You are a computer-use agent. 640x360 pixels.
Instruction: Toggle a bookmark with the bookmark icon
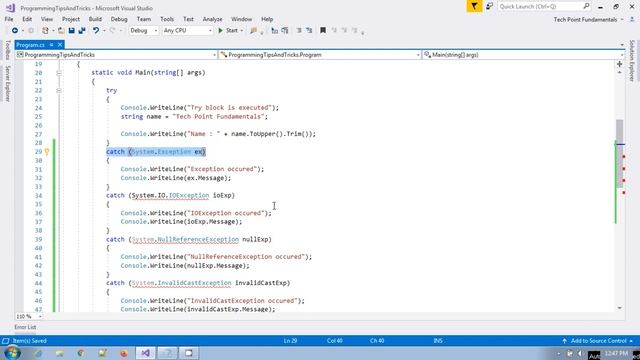(x=323, y=31)
